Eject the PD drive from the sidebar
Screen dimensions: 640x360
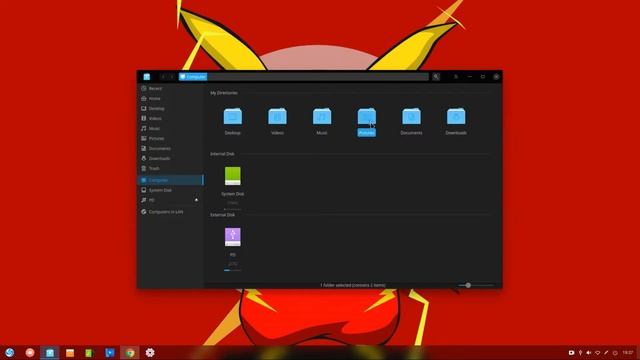tap(196, 200)
